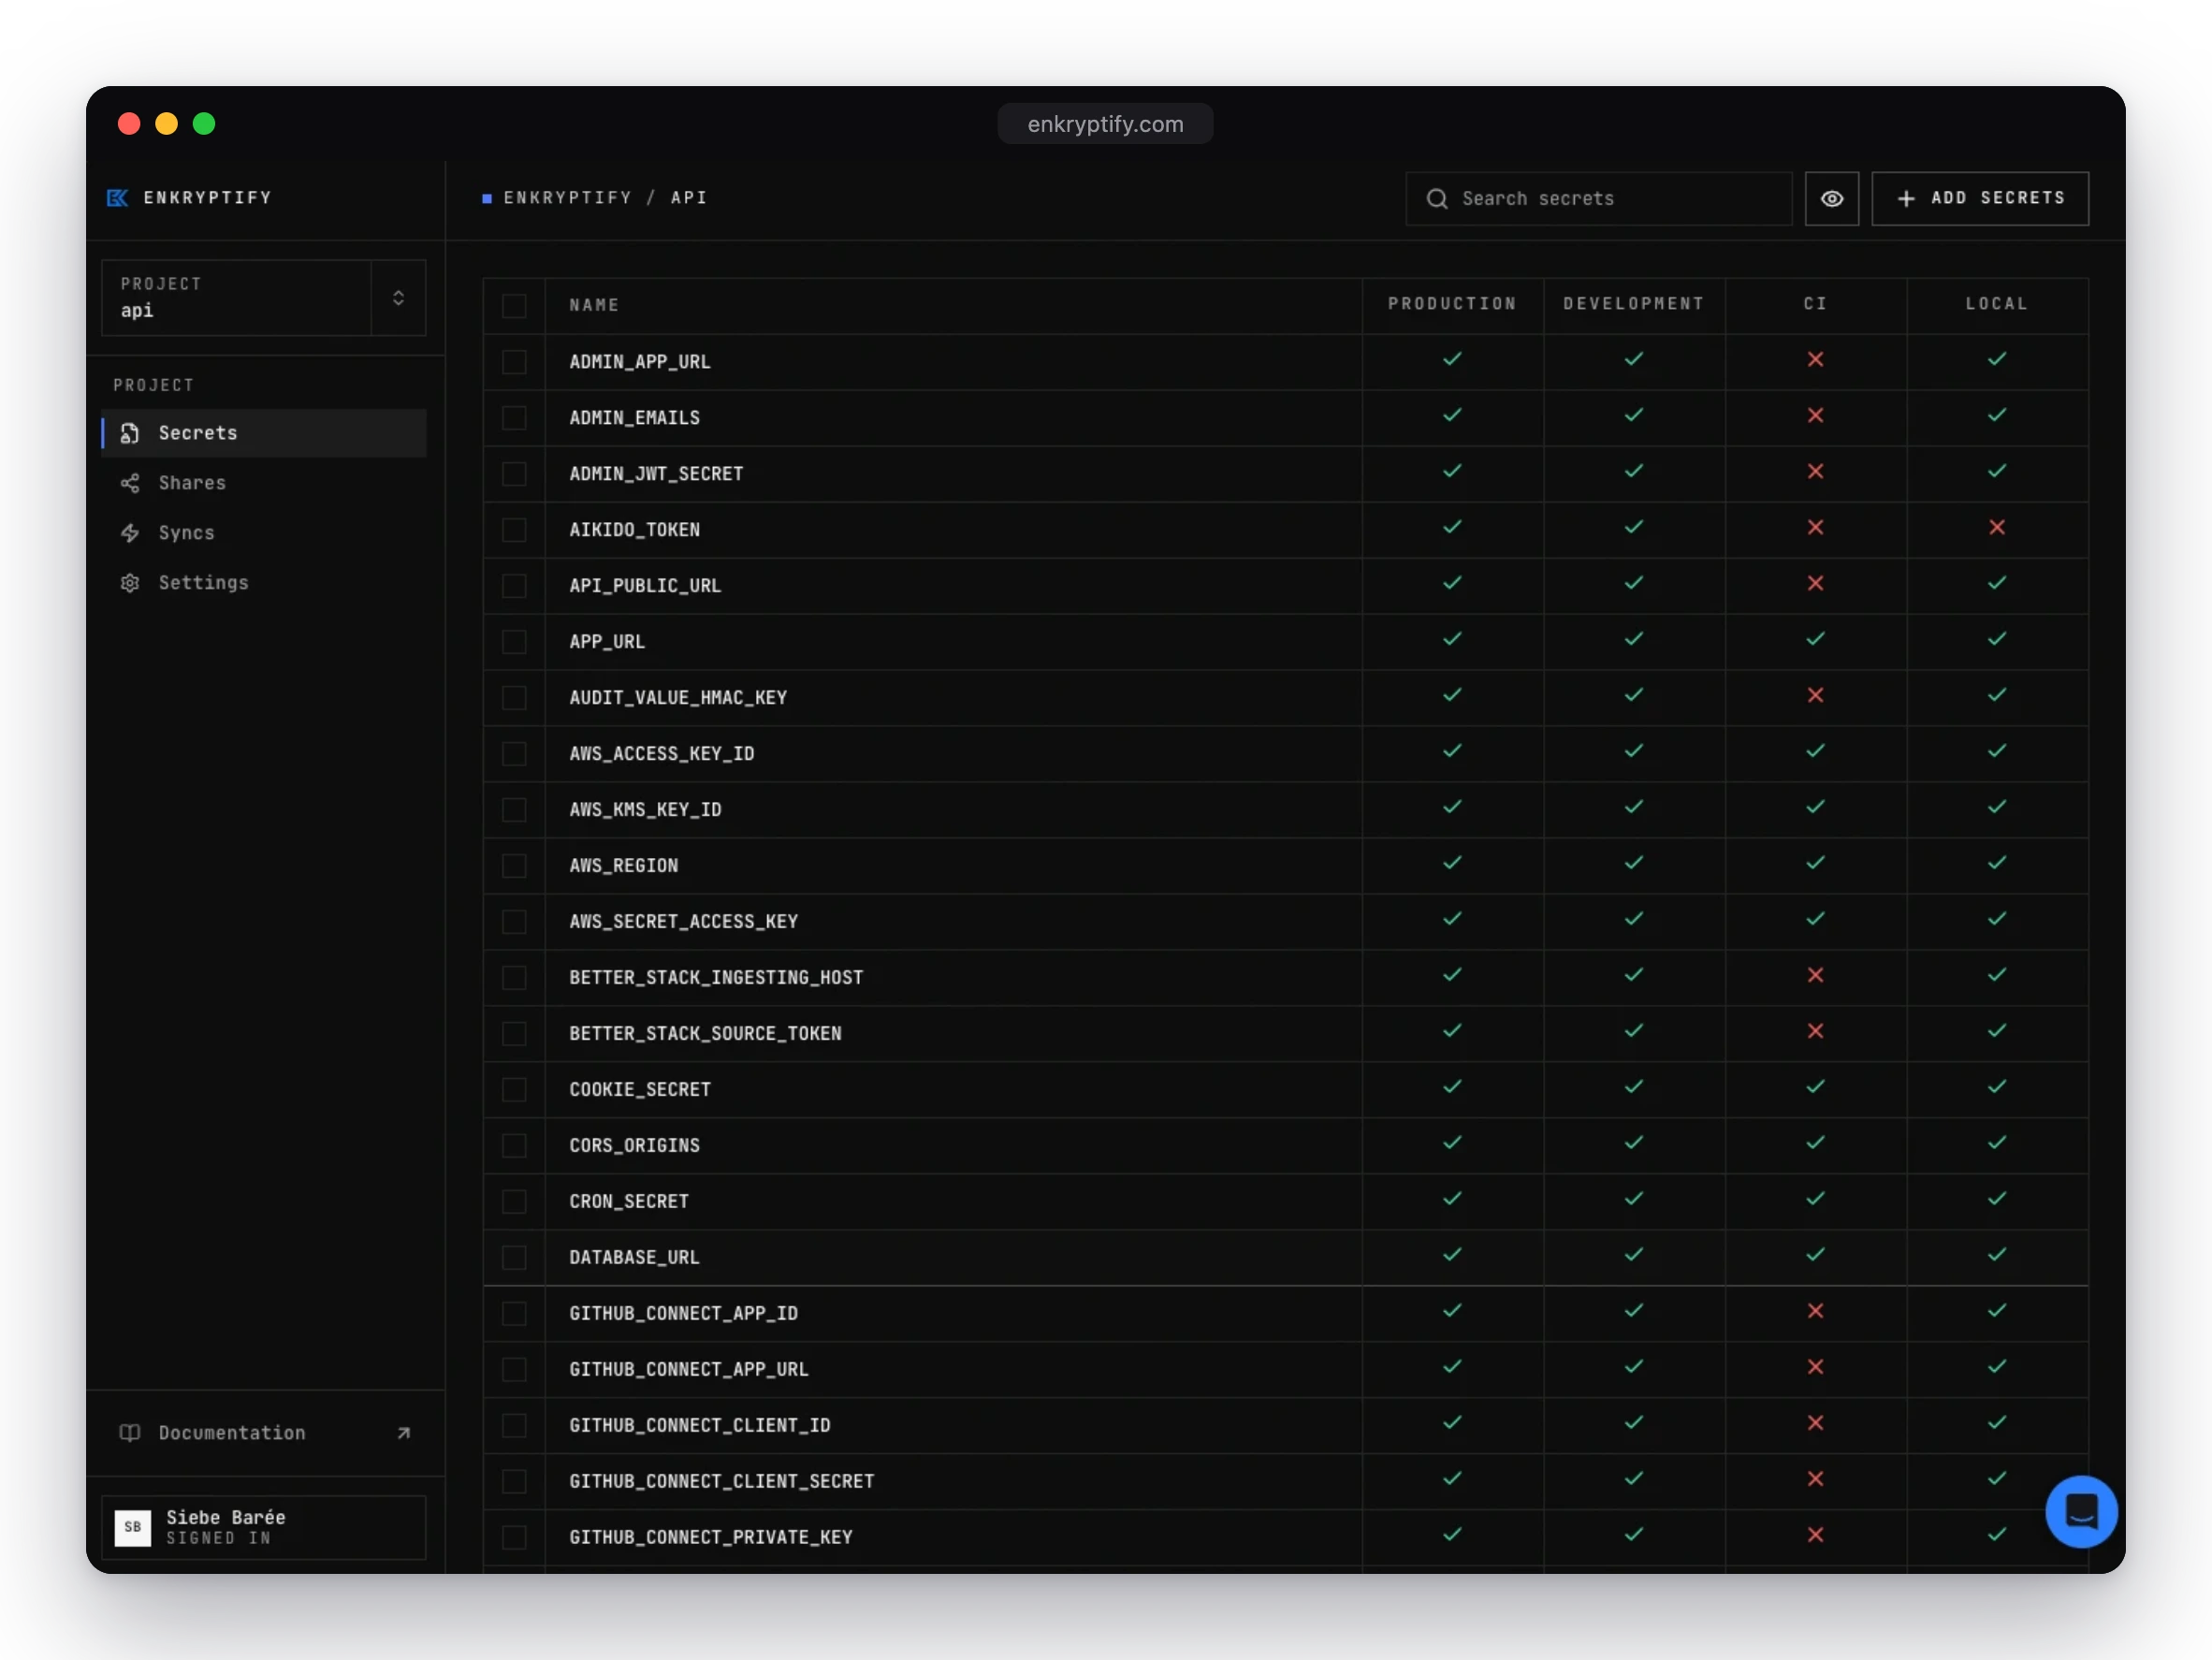Click the LOCAL column header
The height and width of the screenshot is (1660, 2212).
[x=1997, y=304]
